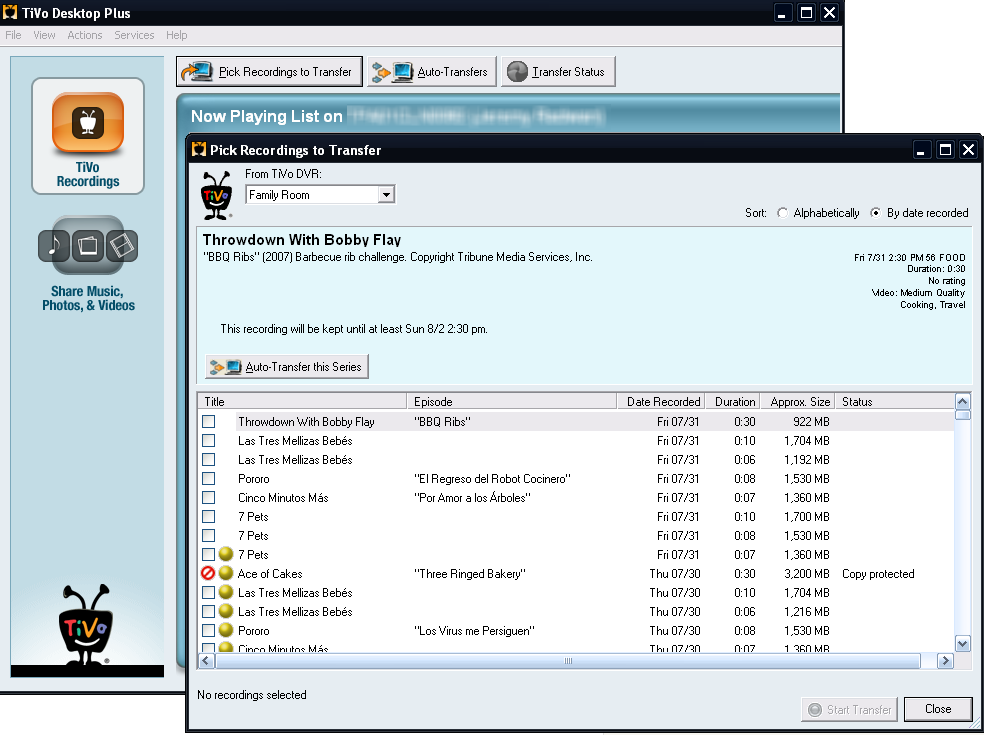Click the Pick Recordings to Transfer dialog title icon
The height and width of the screenshot is (735, 987).
point(199,150)
